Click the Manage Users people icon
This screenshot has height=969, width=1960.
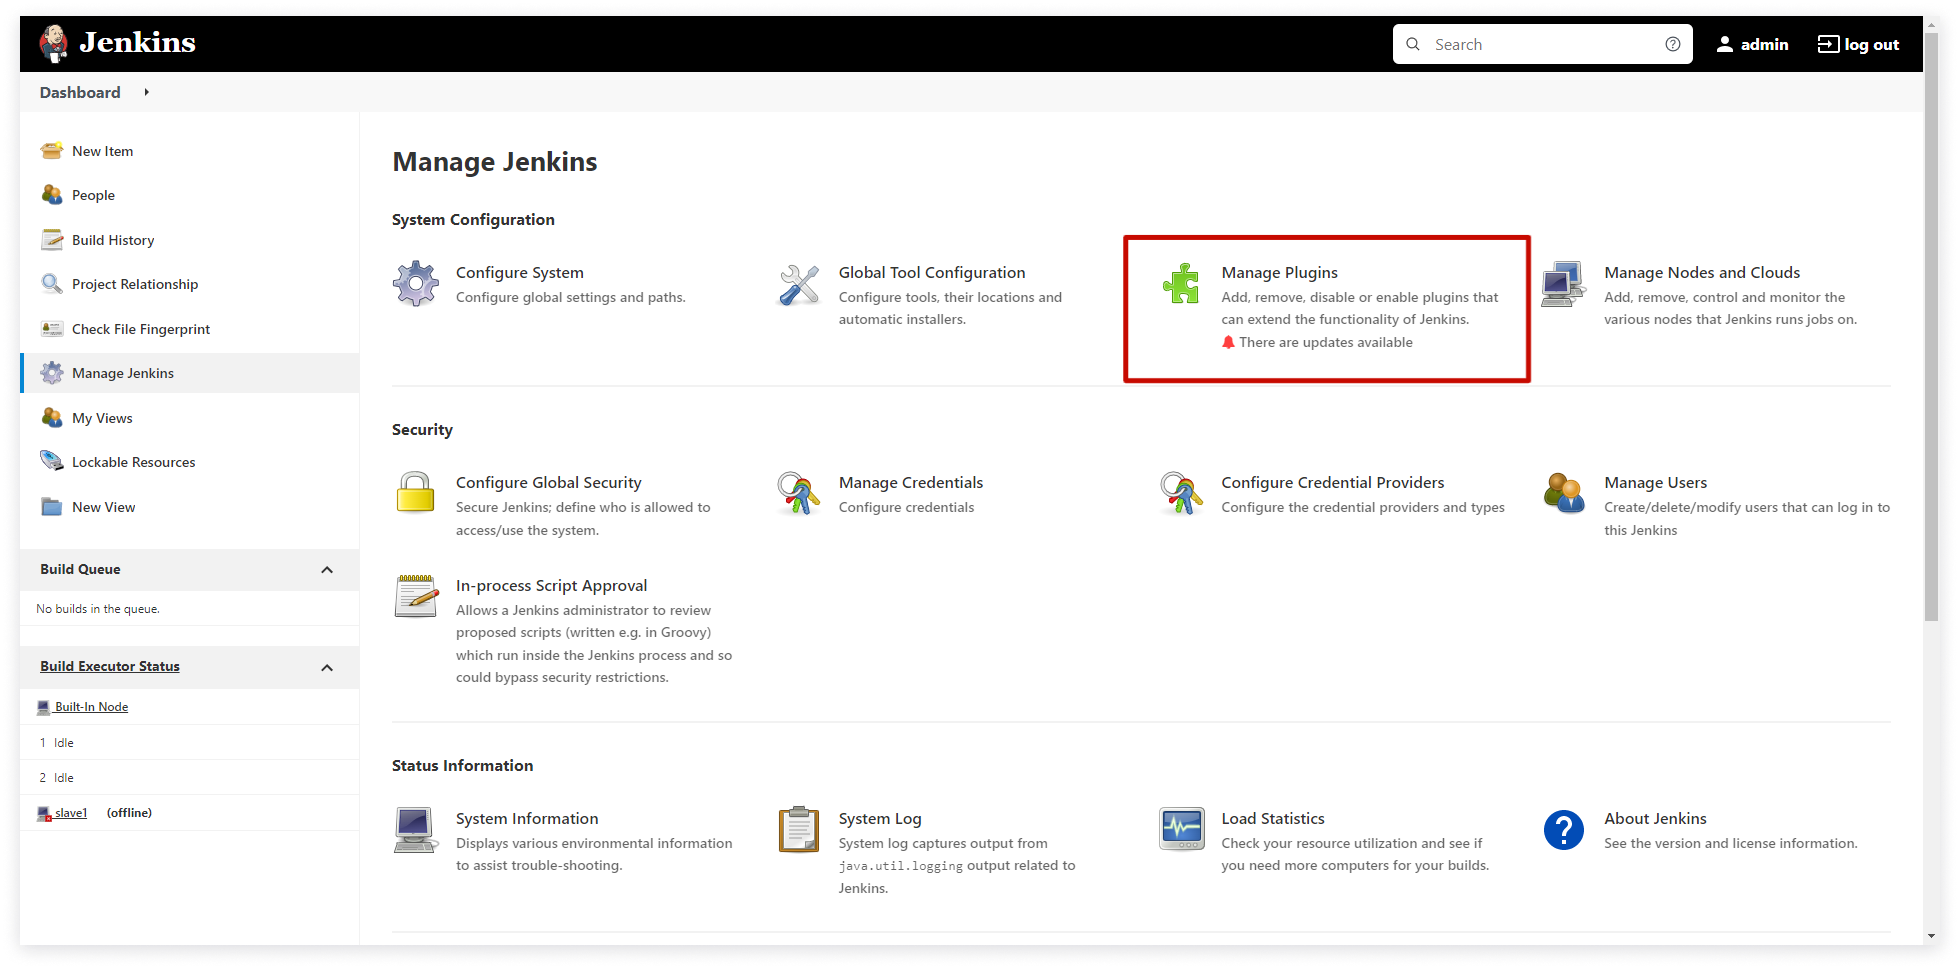click(x=1564, y=493)
